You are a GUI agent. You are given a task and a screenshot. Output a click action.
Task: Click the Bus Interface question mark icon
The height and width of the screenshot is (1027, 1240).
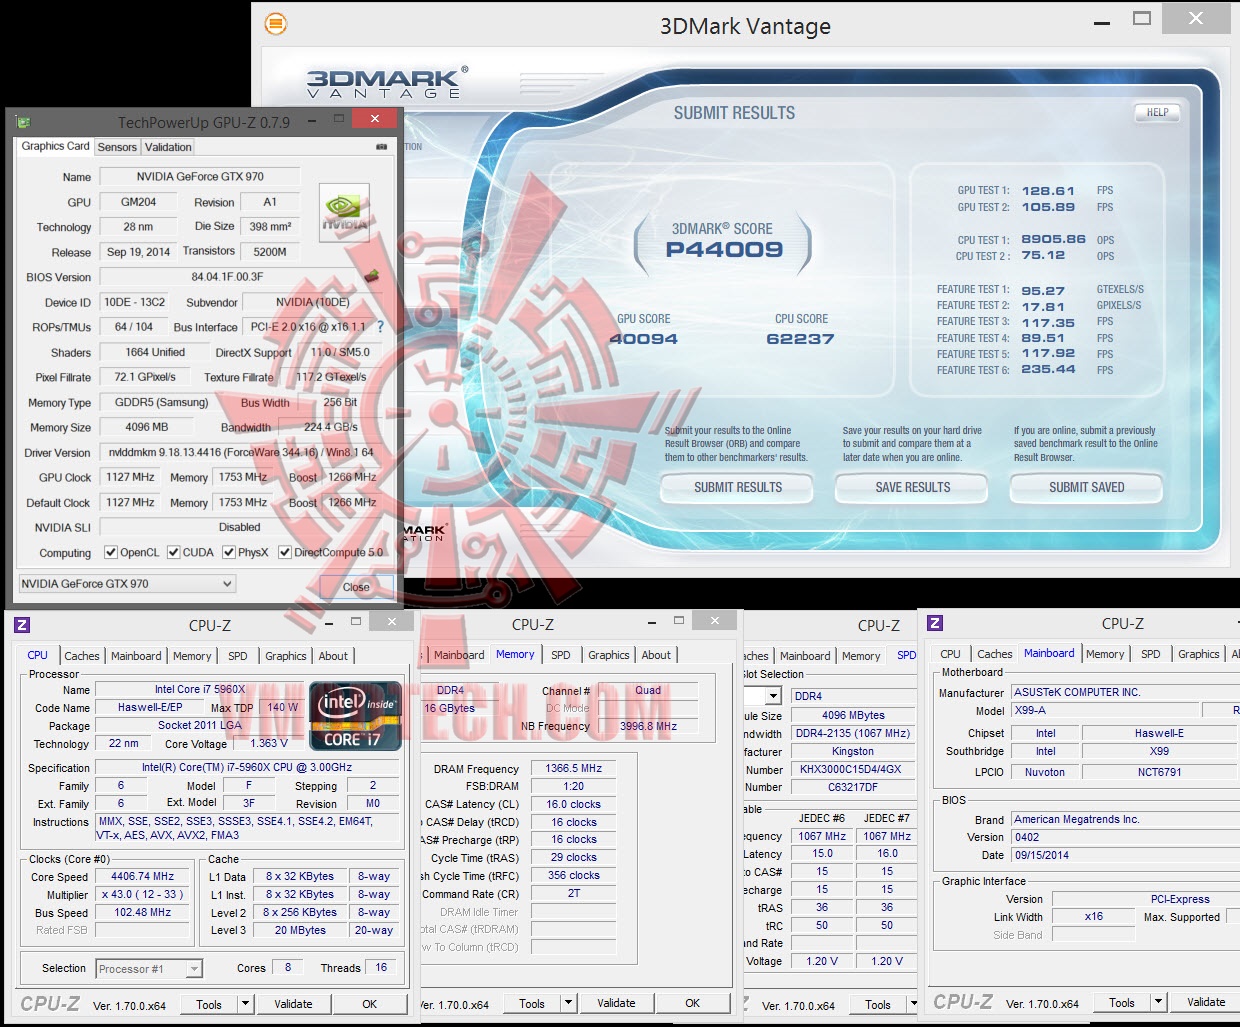[x=380, y=327]
